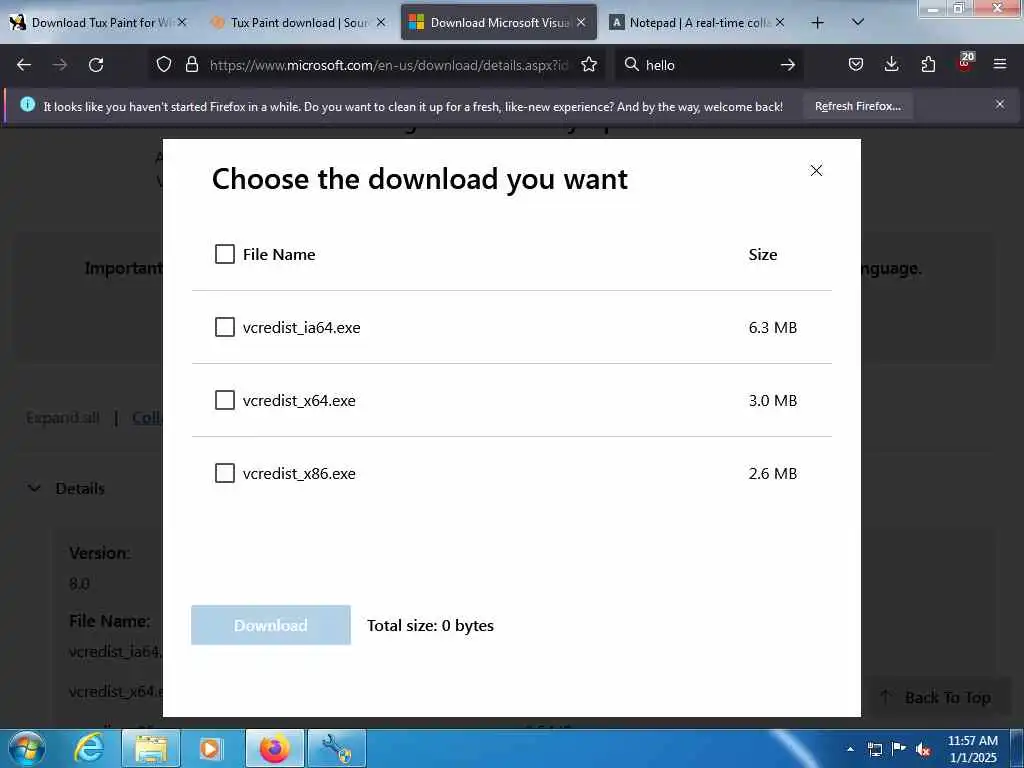Open the Pocket save icon
1024x768 pixels.
[x=856, y=65]
